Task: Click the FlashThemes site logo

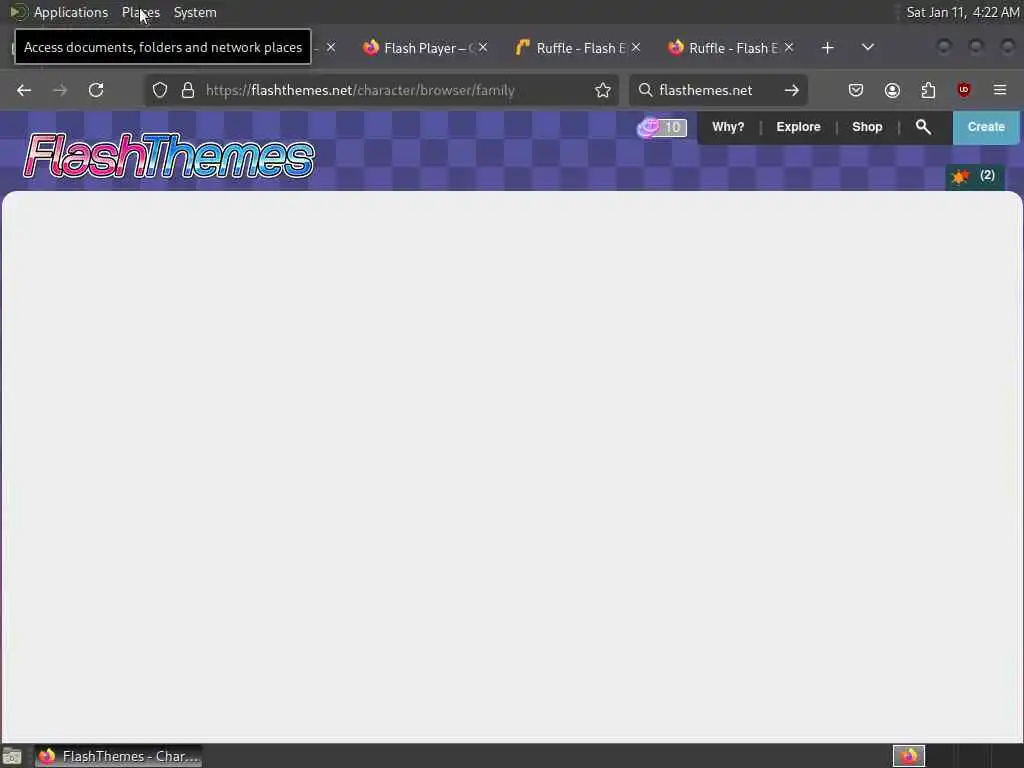Action: coord(168,156)
